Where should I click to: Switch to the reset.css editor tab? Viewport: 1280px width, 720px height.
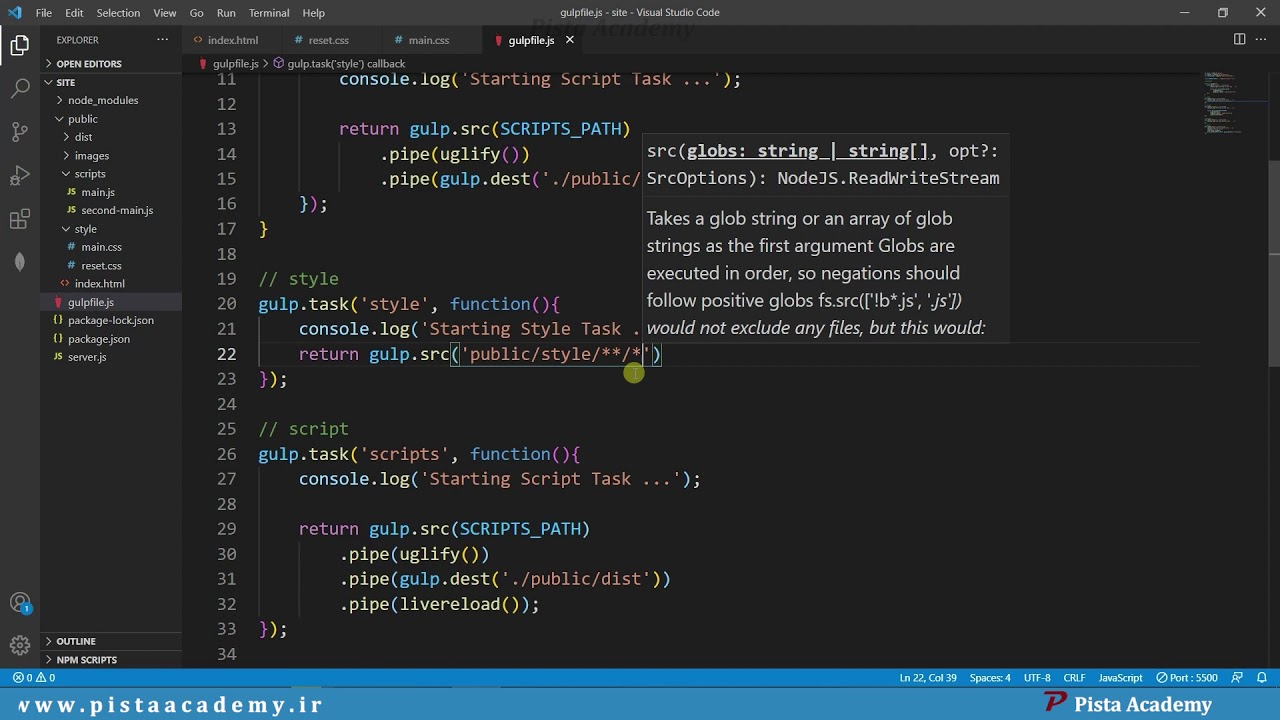(x=329, y=40)
